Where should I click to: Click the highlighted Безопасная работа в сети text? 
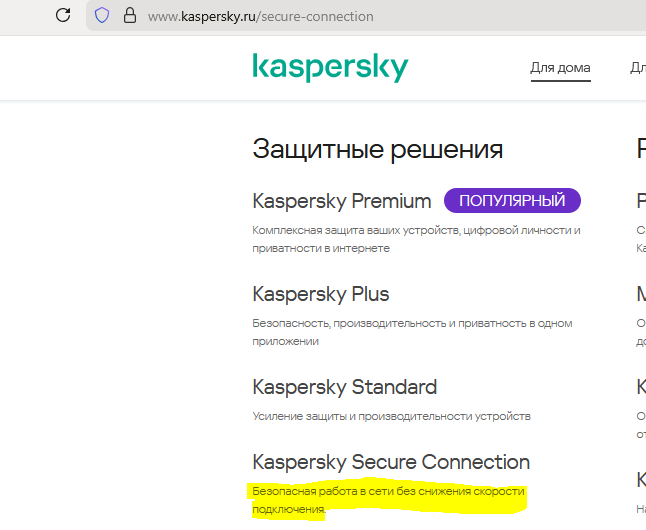[x=388, y=500]
